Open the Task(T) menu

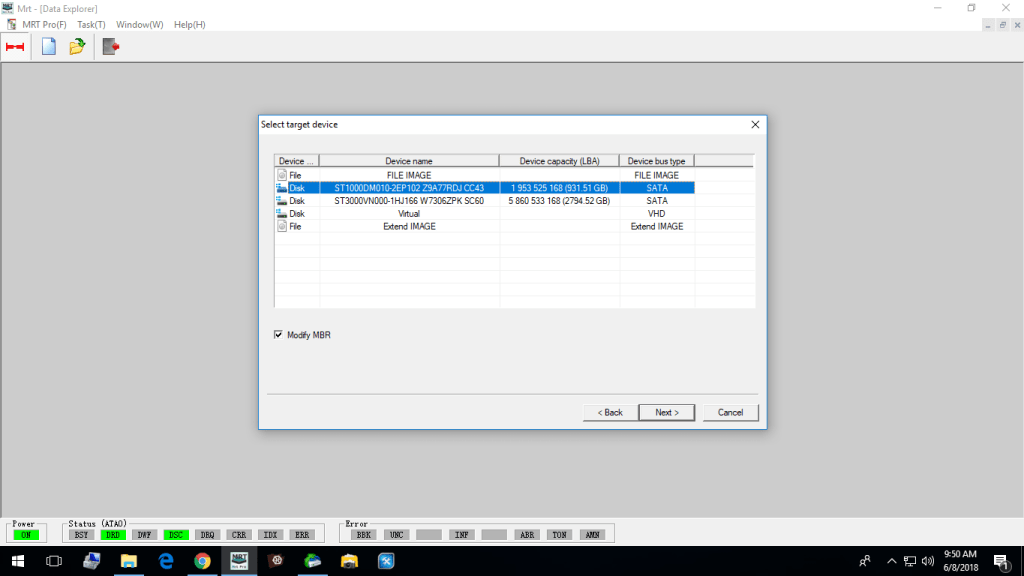tap(91, 24)
